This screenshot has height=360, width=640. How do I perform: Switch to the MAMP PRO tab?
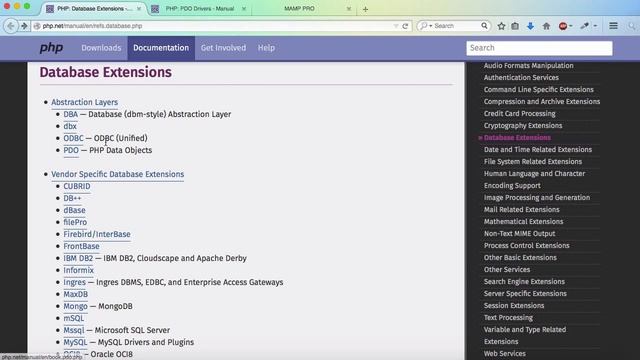pos(299,9)
